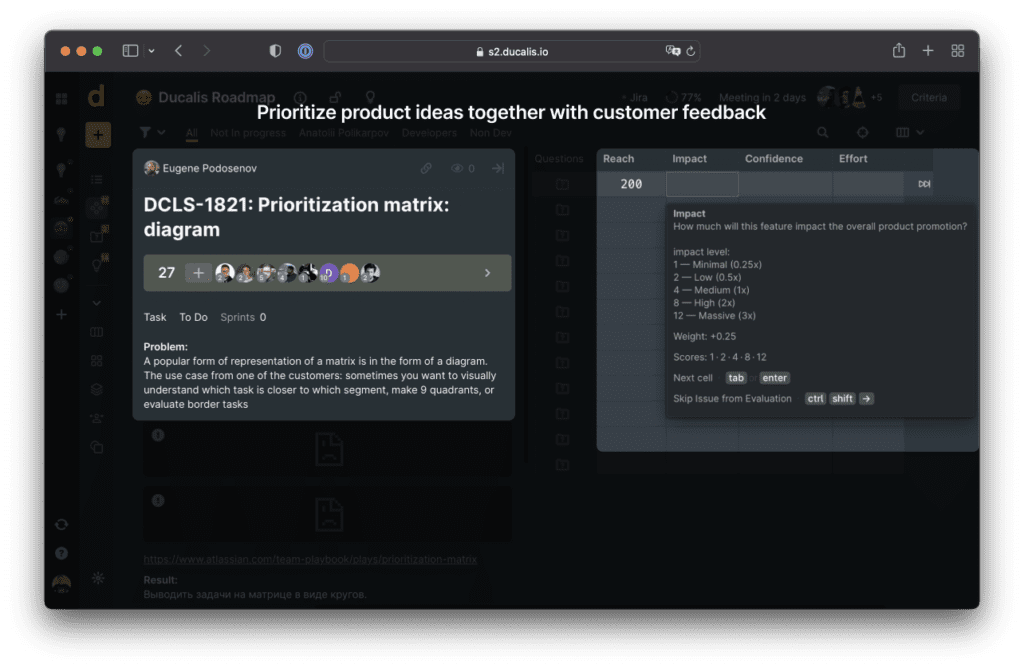Switch to the Developers filter tab
The height and width of the screenshot is (668, 1024).
[x=429, y=132]
